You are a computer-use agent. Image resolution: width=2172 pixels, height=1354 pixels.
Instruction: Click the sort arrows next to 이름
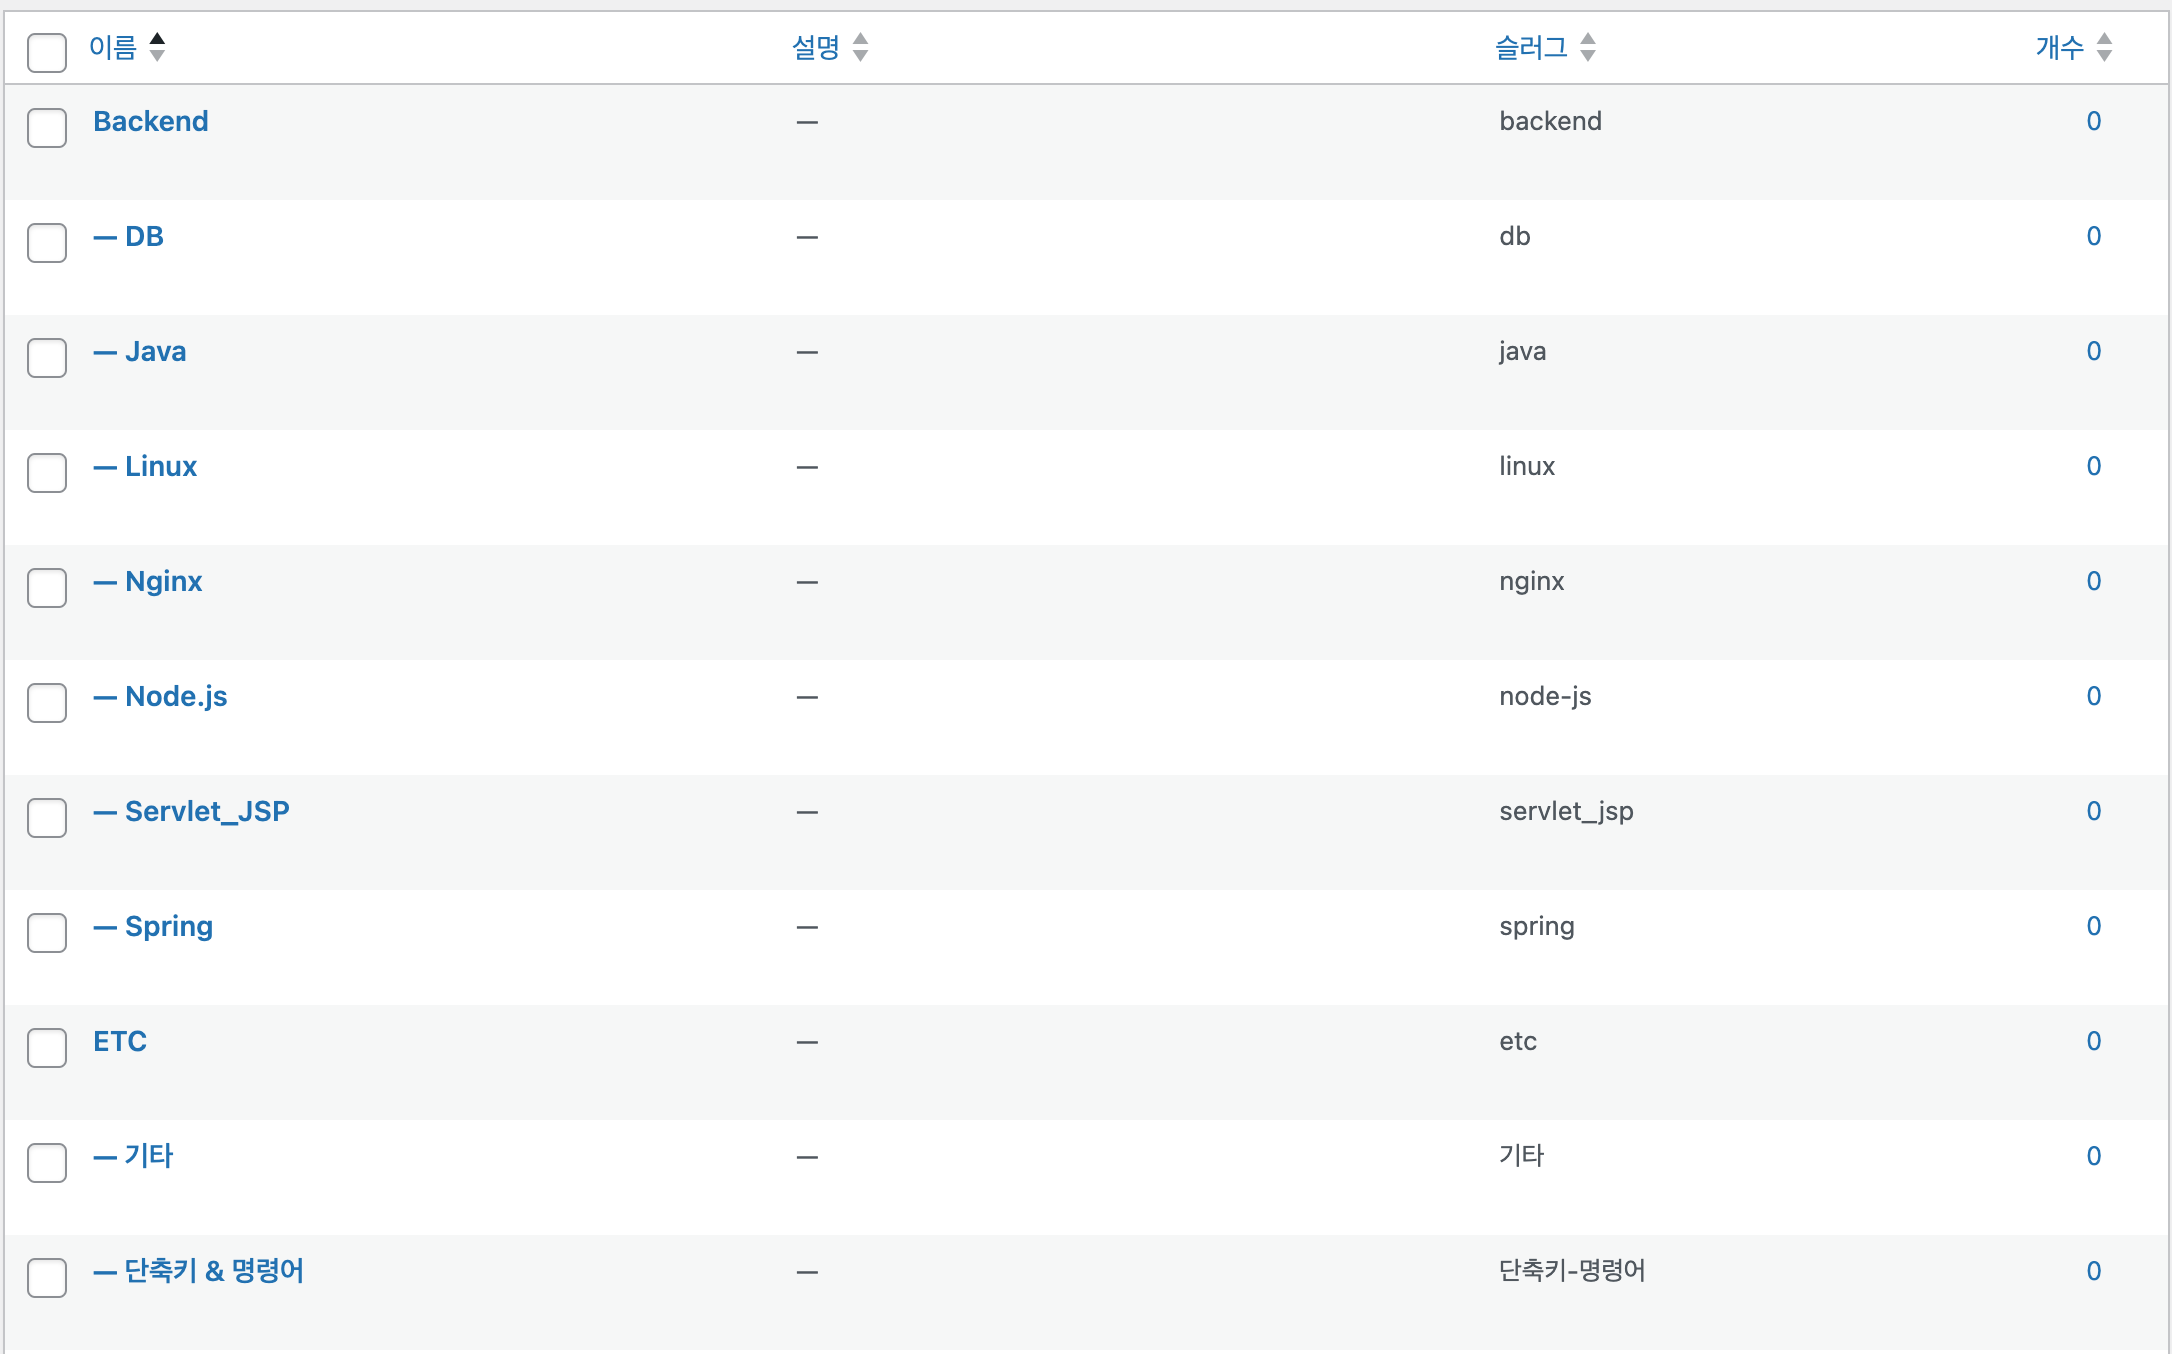[x=157, y=47]
